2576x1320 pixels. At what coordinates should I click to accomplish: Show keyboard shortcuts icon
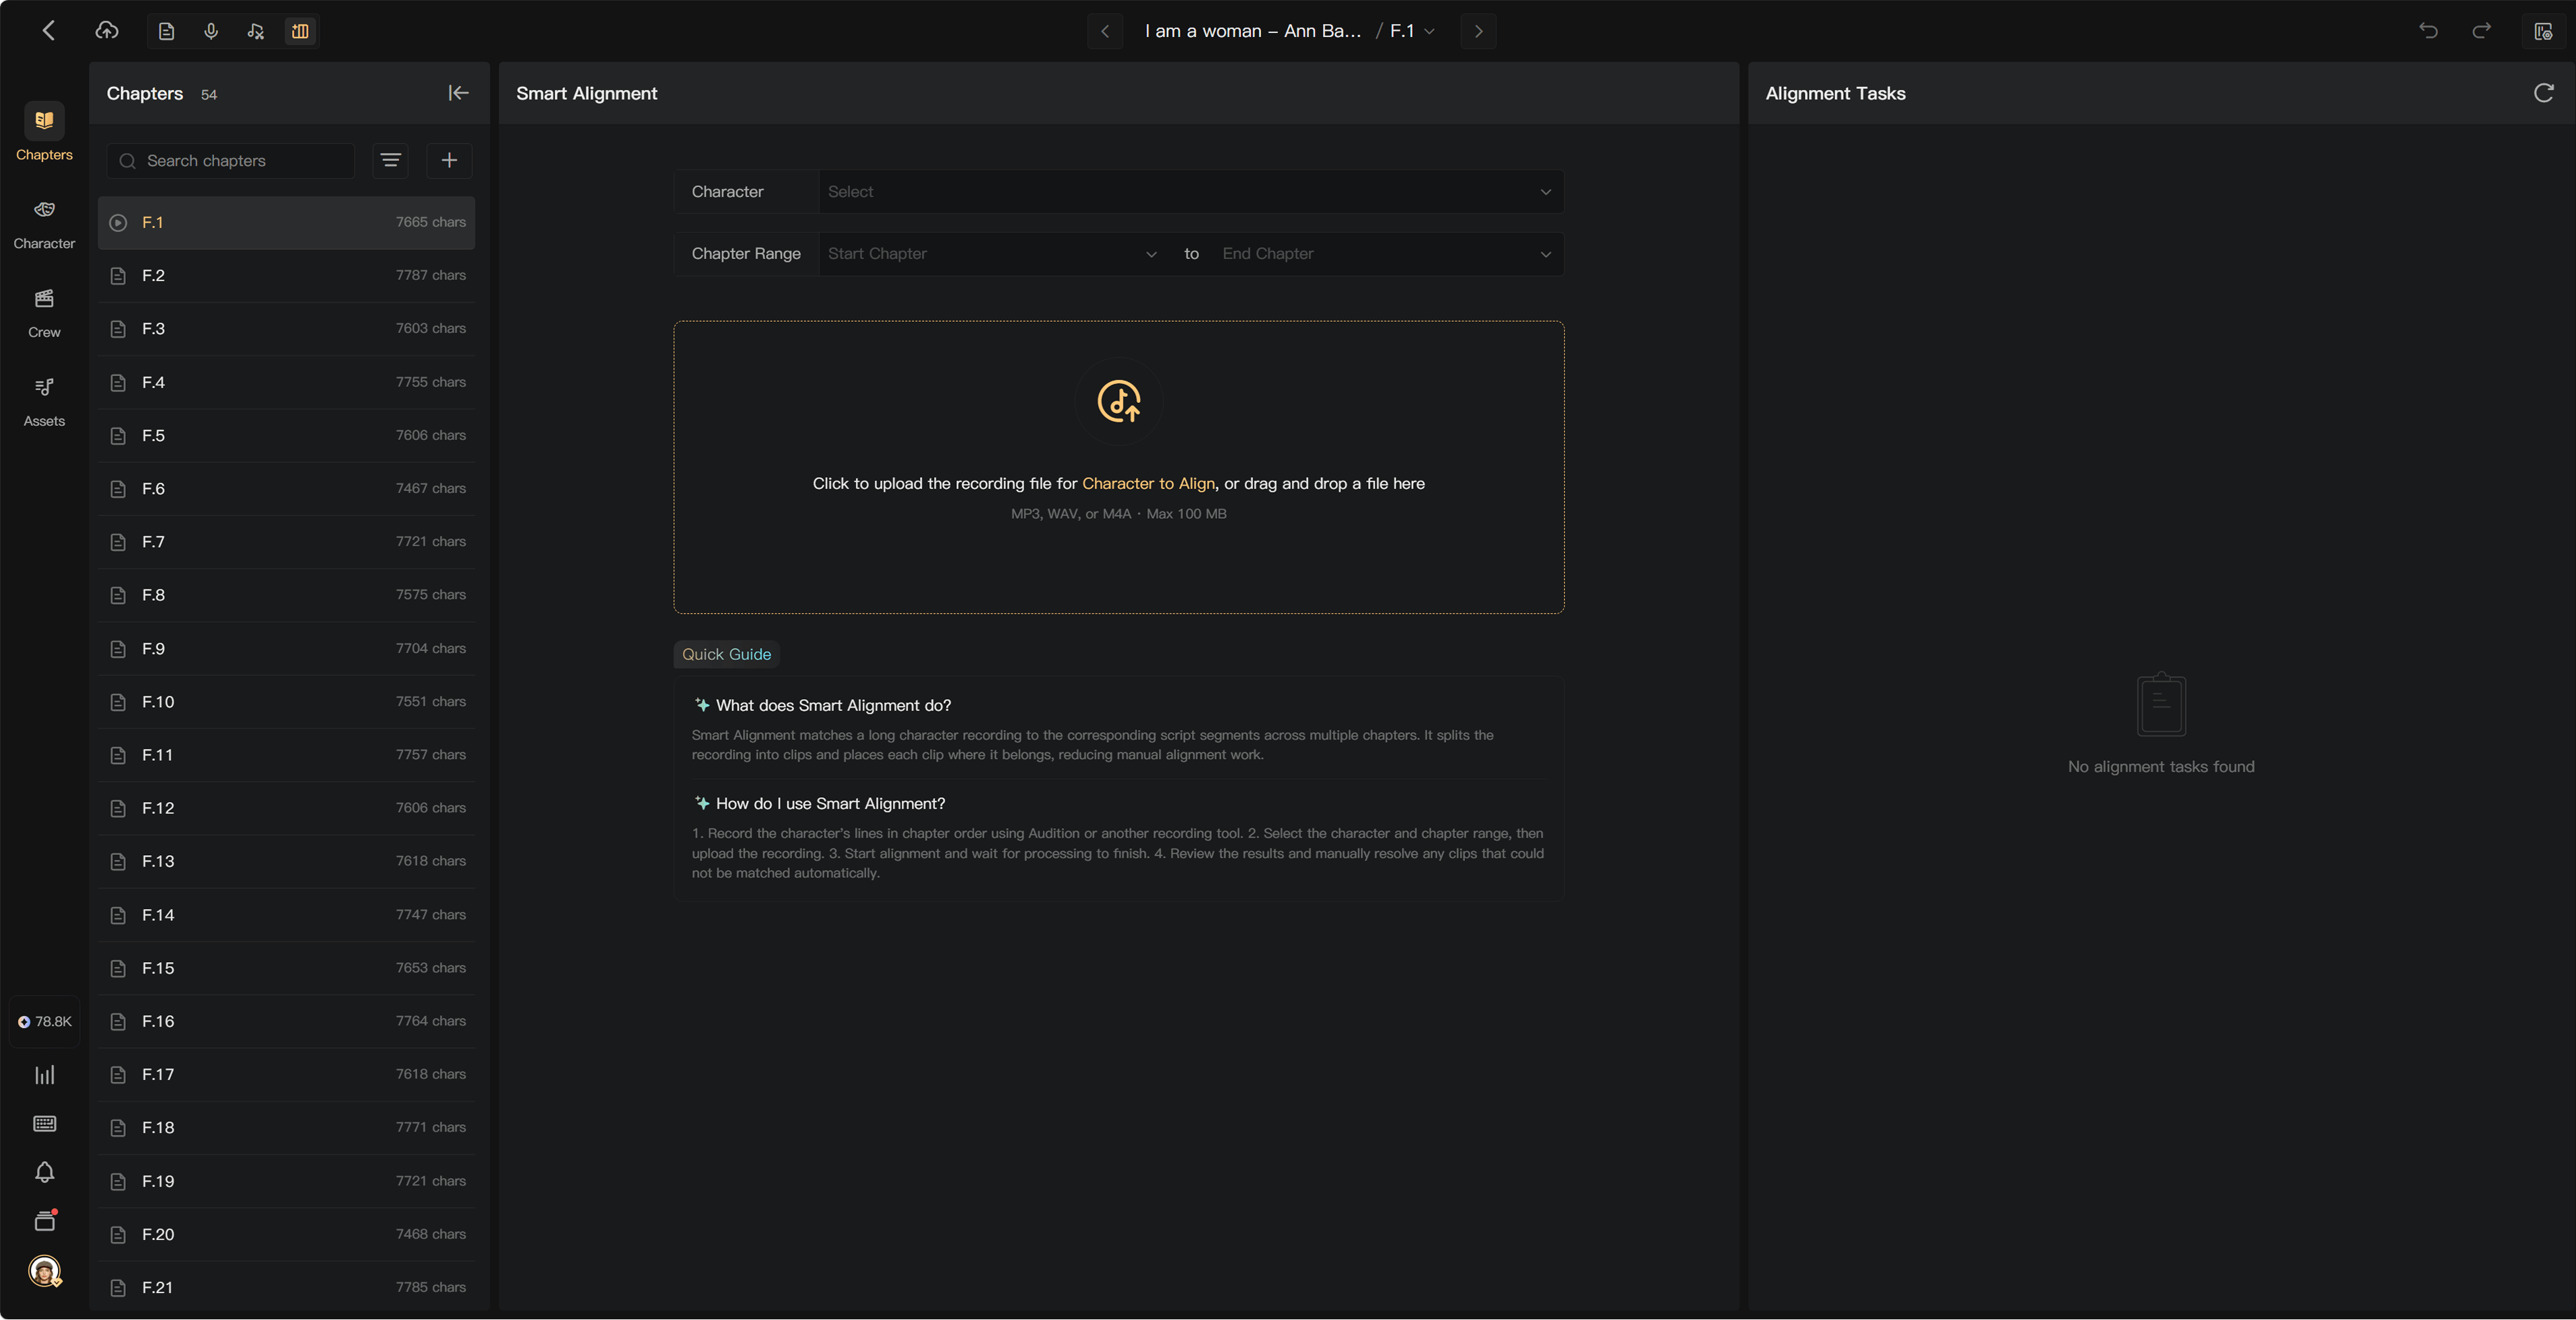coord(45,1124)
